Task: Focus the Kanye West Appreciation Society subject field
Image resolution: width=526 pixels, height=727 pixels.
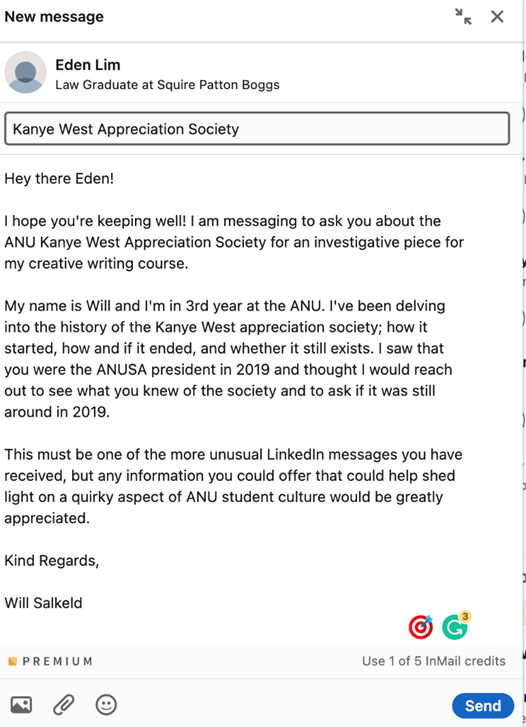Action: click(x=257, y=128)
